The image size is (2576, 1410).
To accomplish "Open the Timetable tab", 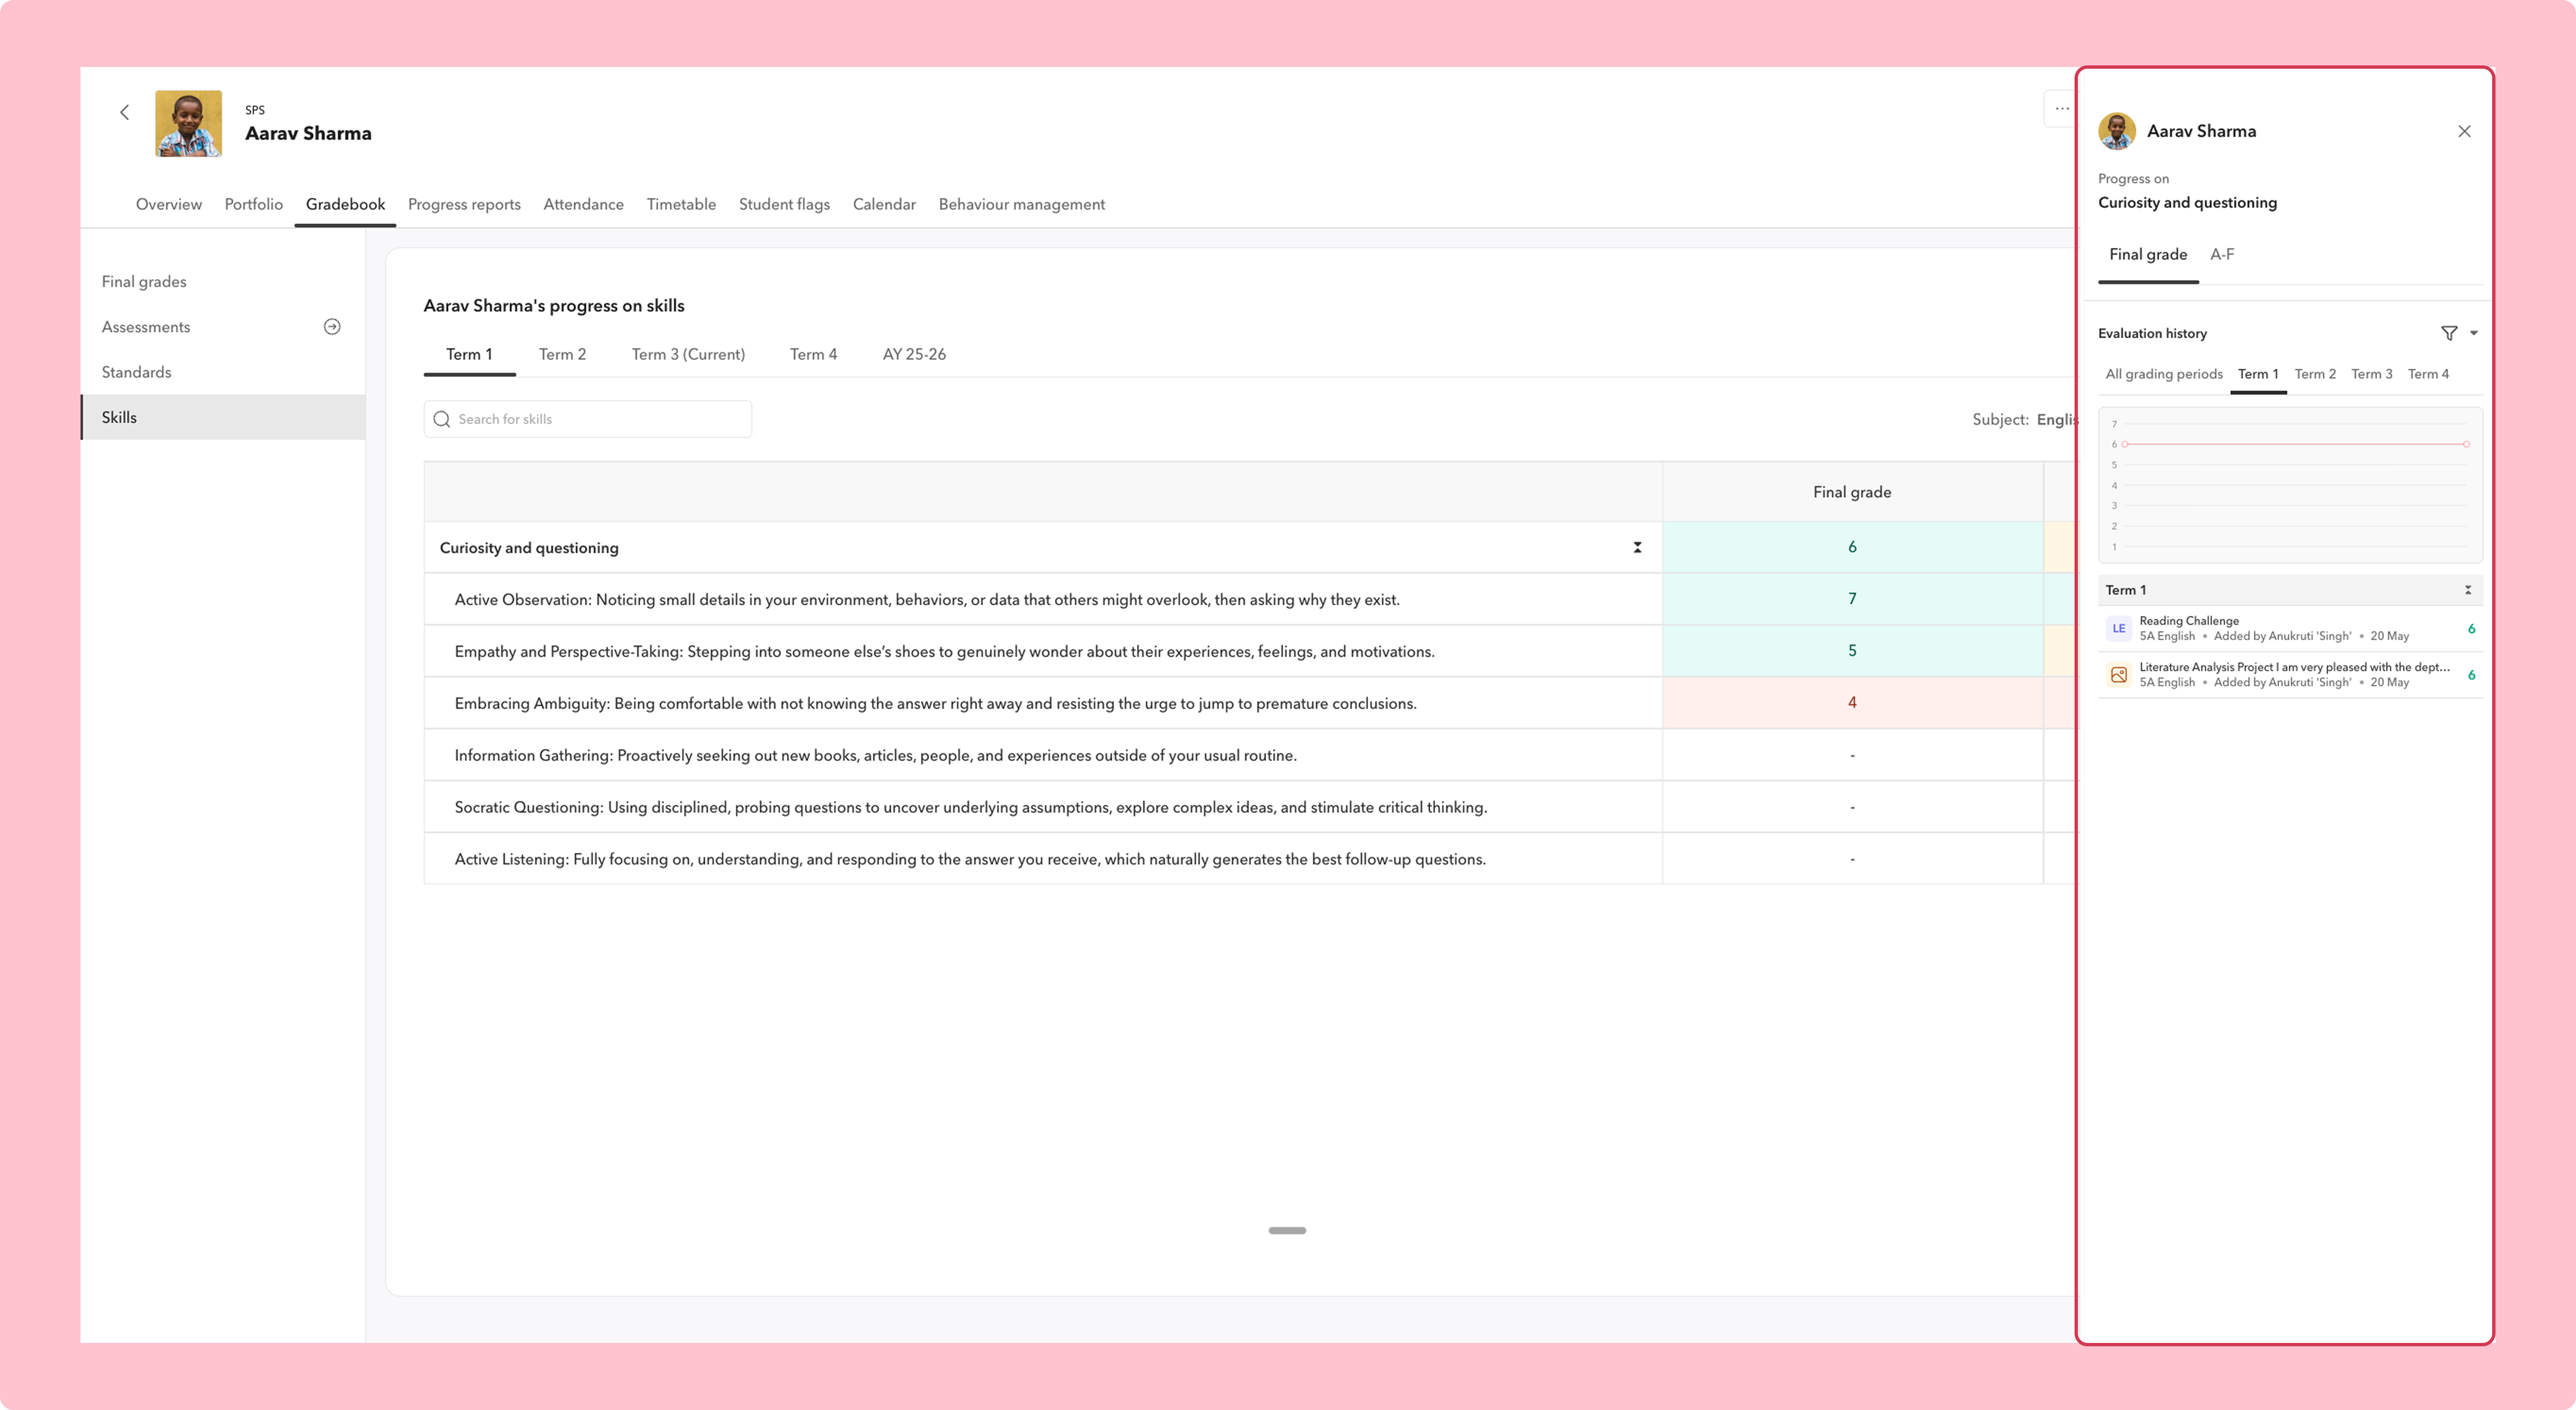I will coord(681,204).
